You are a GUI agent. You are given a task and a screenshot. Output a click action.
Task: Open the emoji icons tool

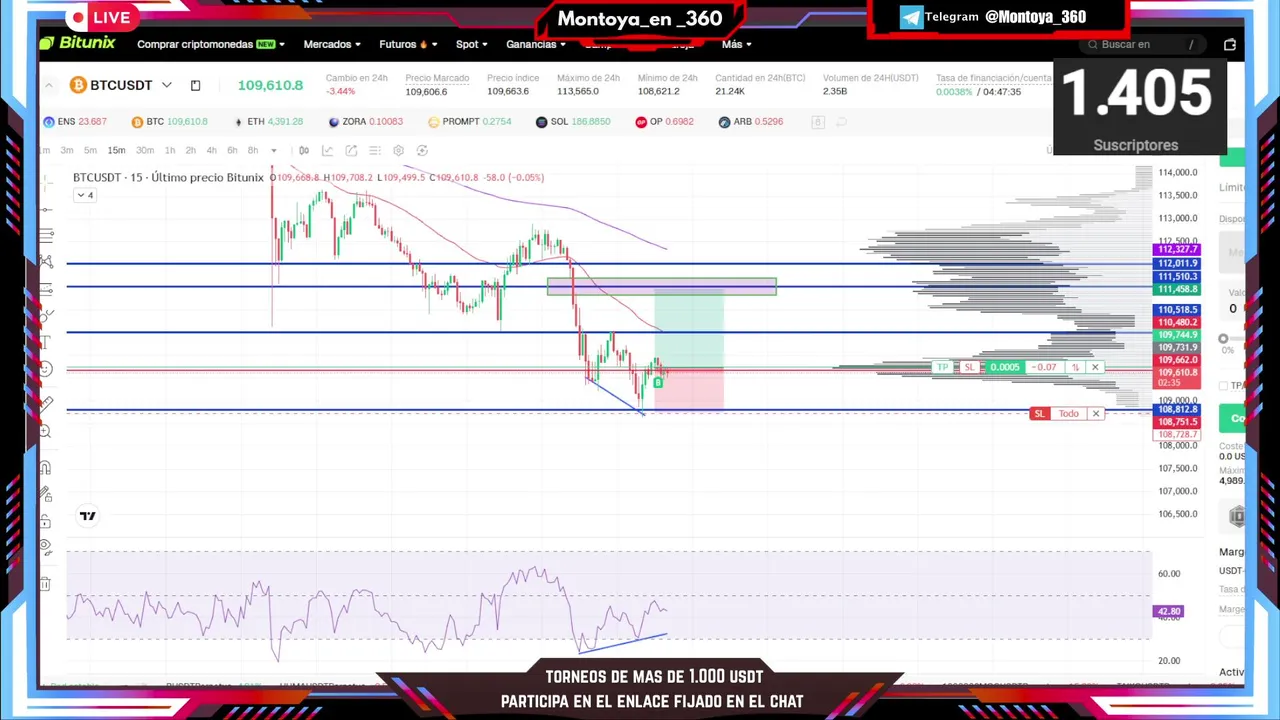pyautogui.click(x=46, y=369)
